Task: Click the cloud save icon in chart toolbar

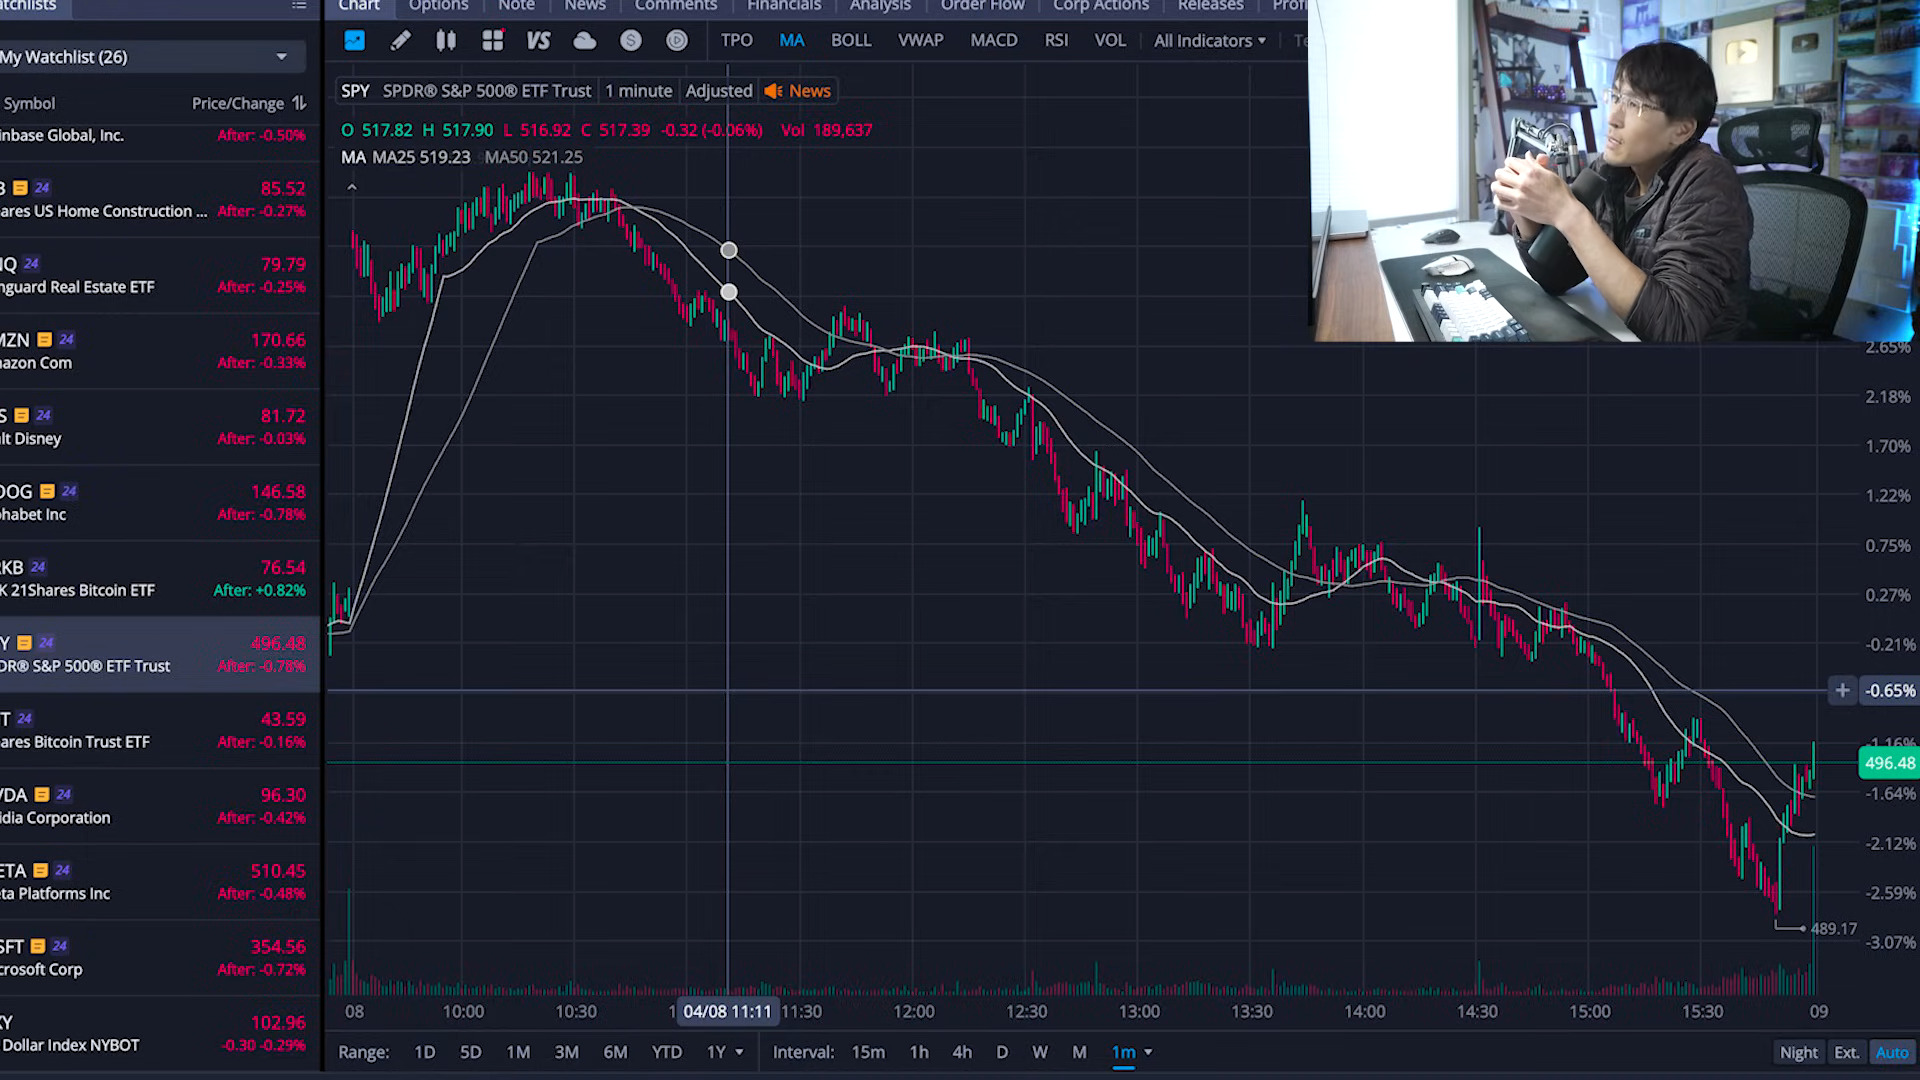Action: (x=584, y=40)
